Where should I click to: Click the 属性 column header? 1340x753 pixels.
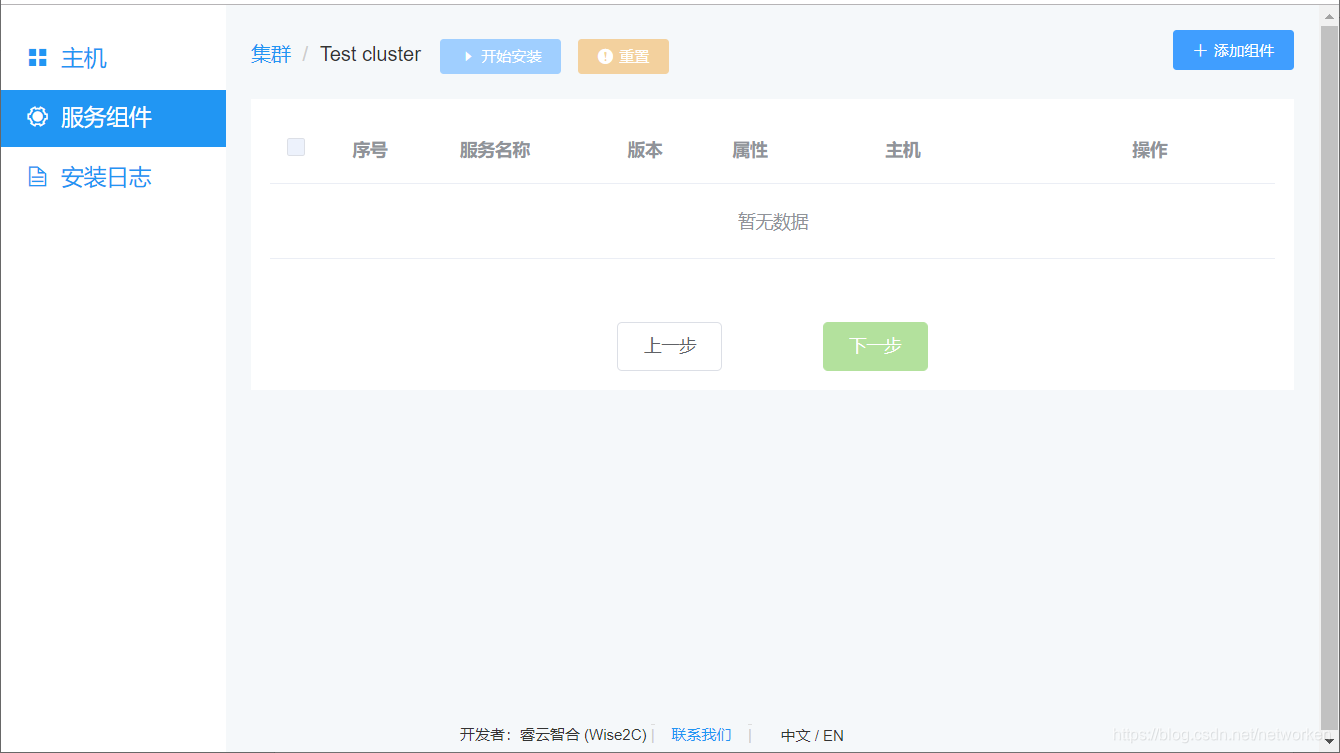click(x=750, y=150)
